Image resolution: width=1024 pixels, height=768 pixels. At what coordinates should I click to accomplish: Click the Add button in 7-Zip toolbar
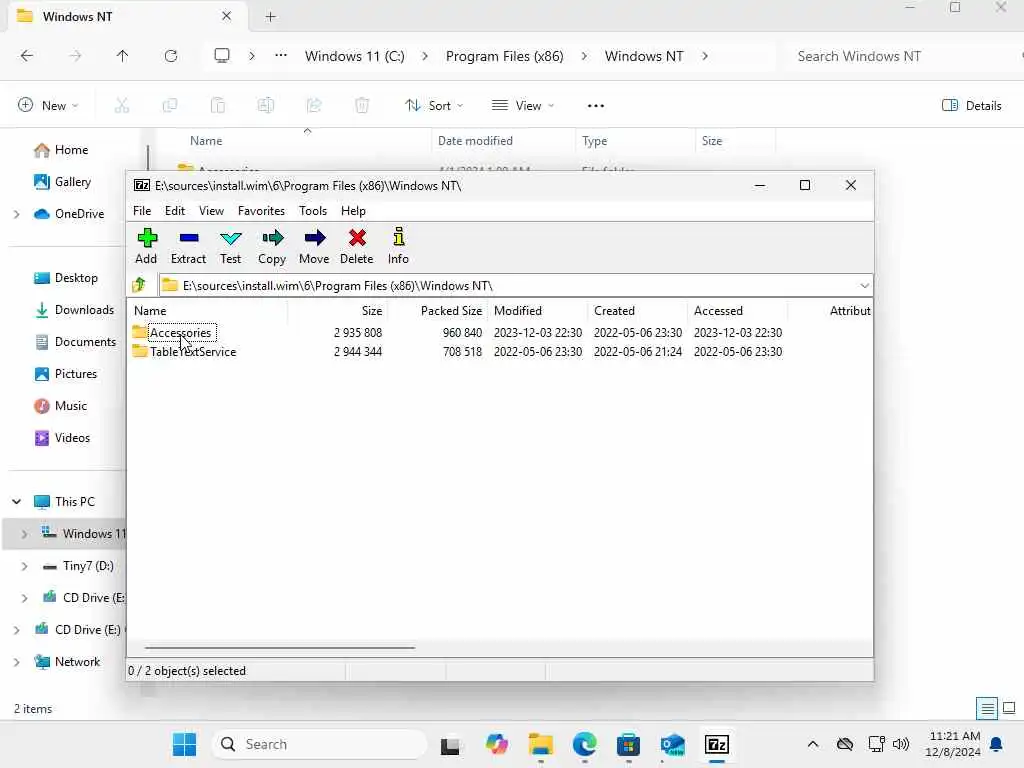[x=146, y=246]
